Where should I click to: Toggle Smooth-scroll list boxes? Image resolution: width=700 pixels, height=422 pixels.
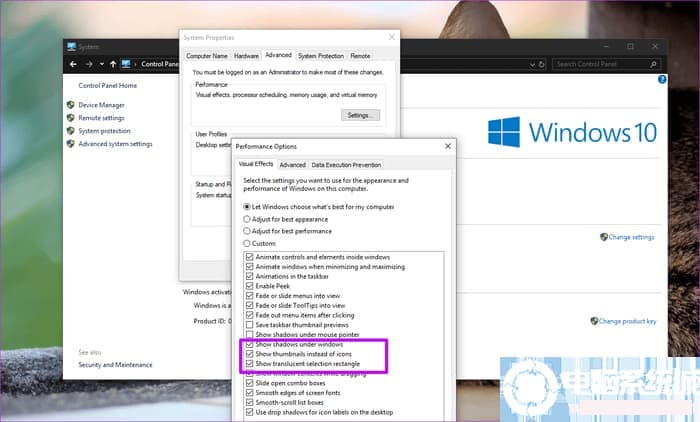(x=250, y=402)
